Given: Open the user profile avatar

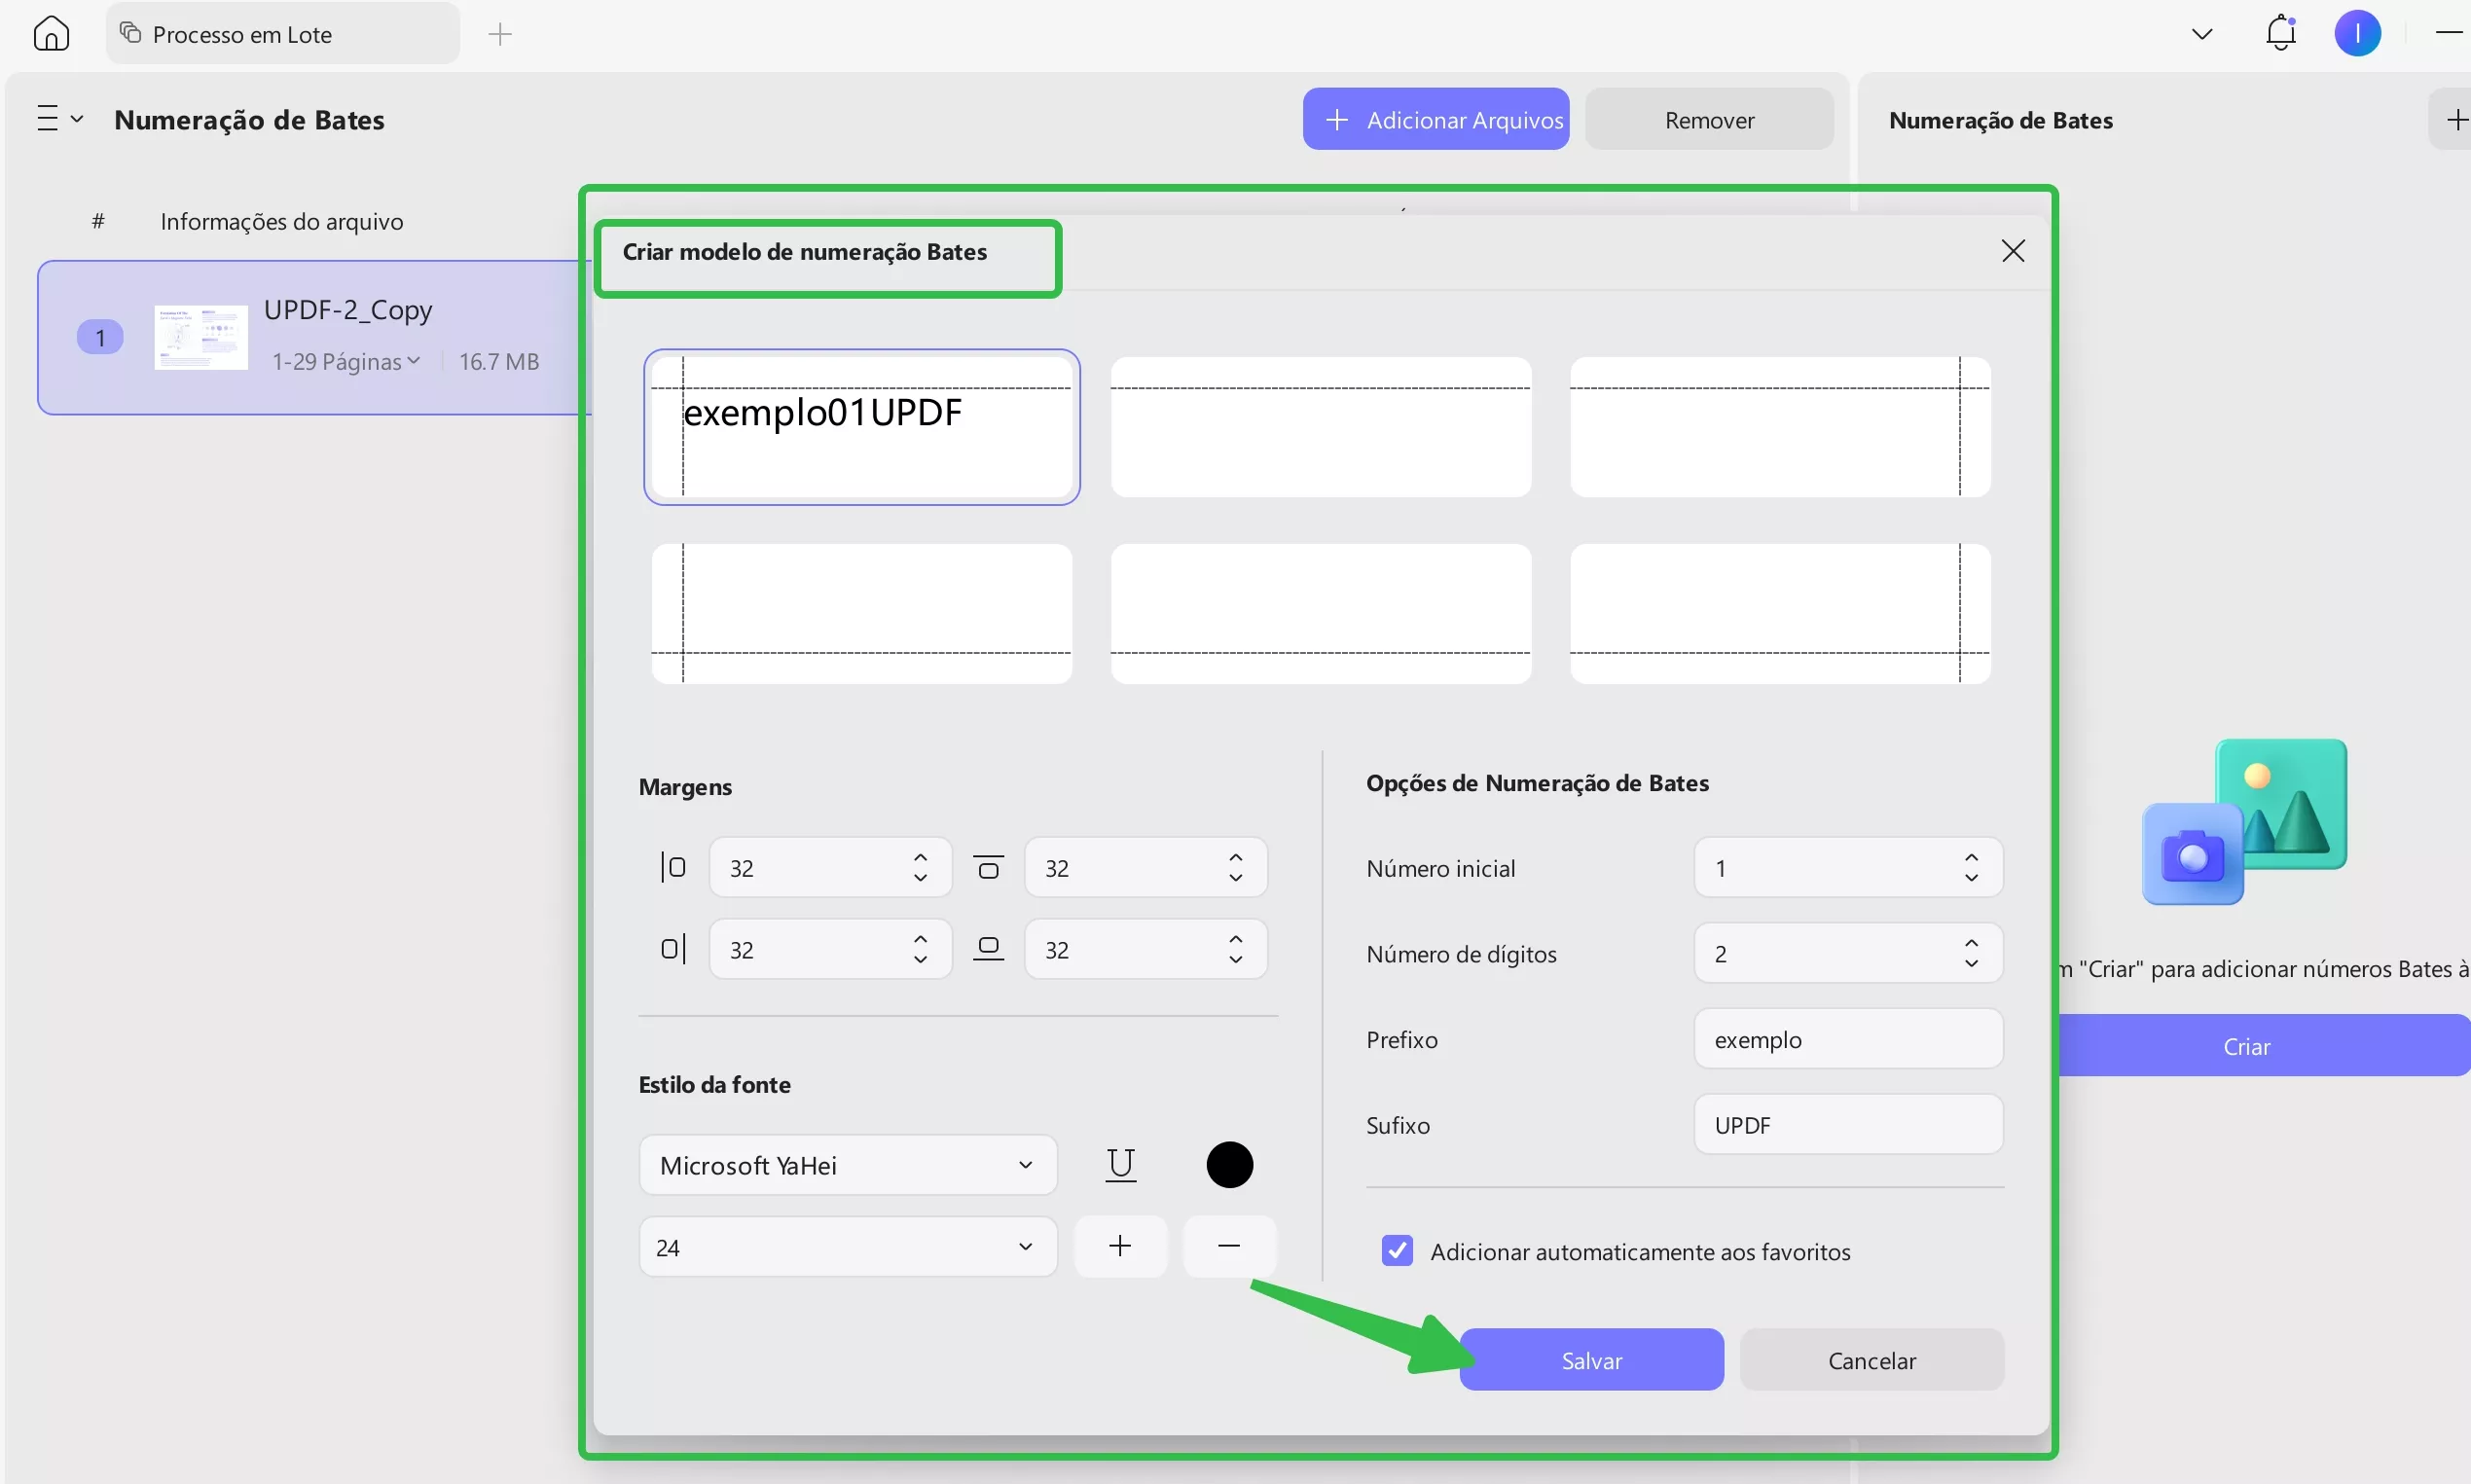Looking at the screenshot, I should [x=2357, y=34].
